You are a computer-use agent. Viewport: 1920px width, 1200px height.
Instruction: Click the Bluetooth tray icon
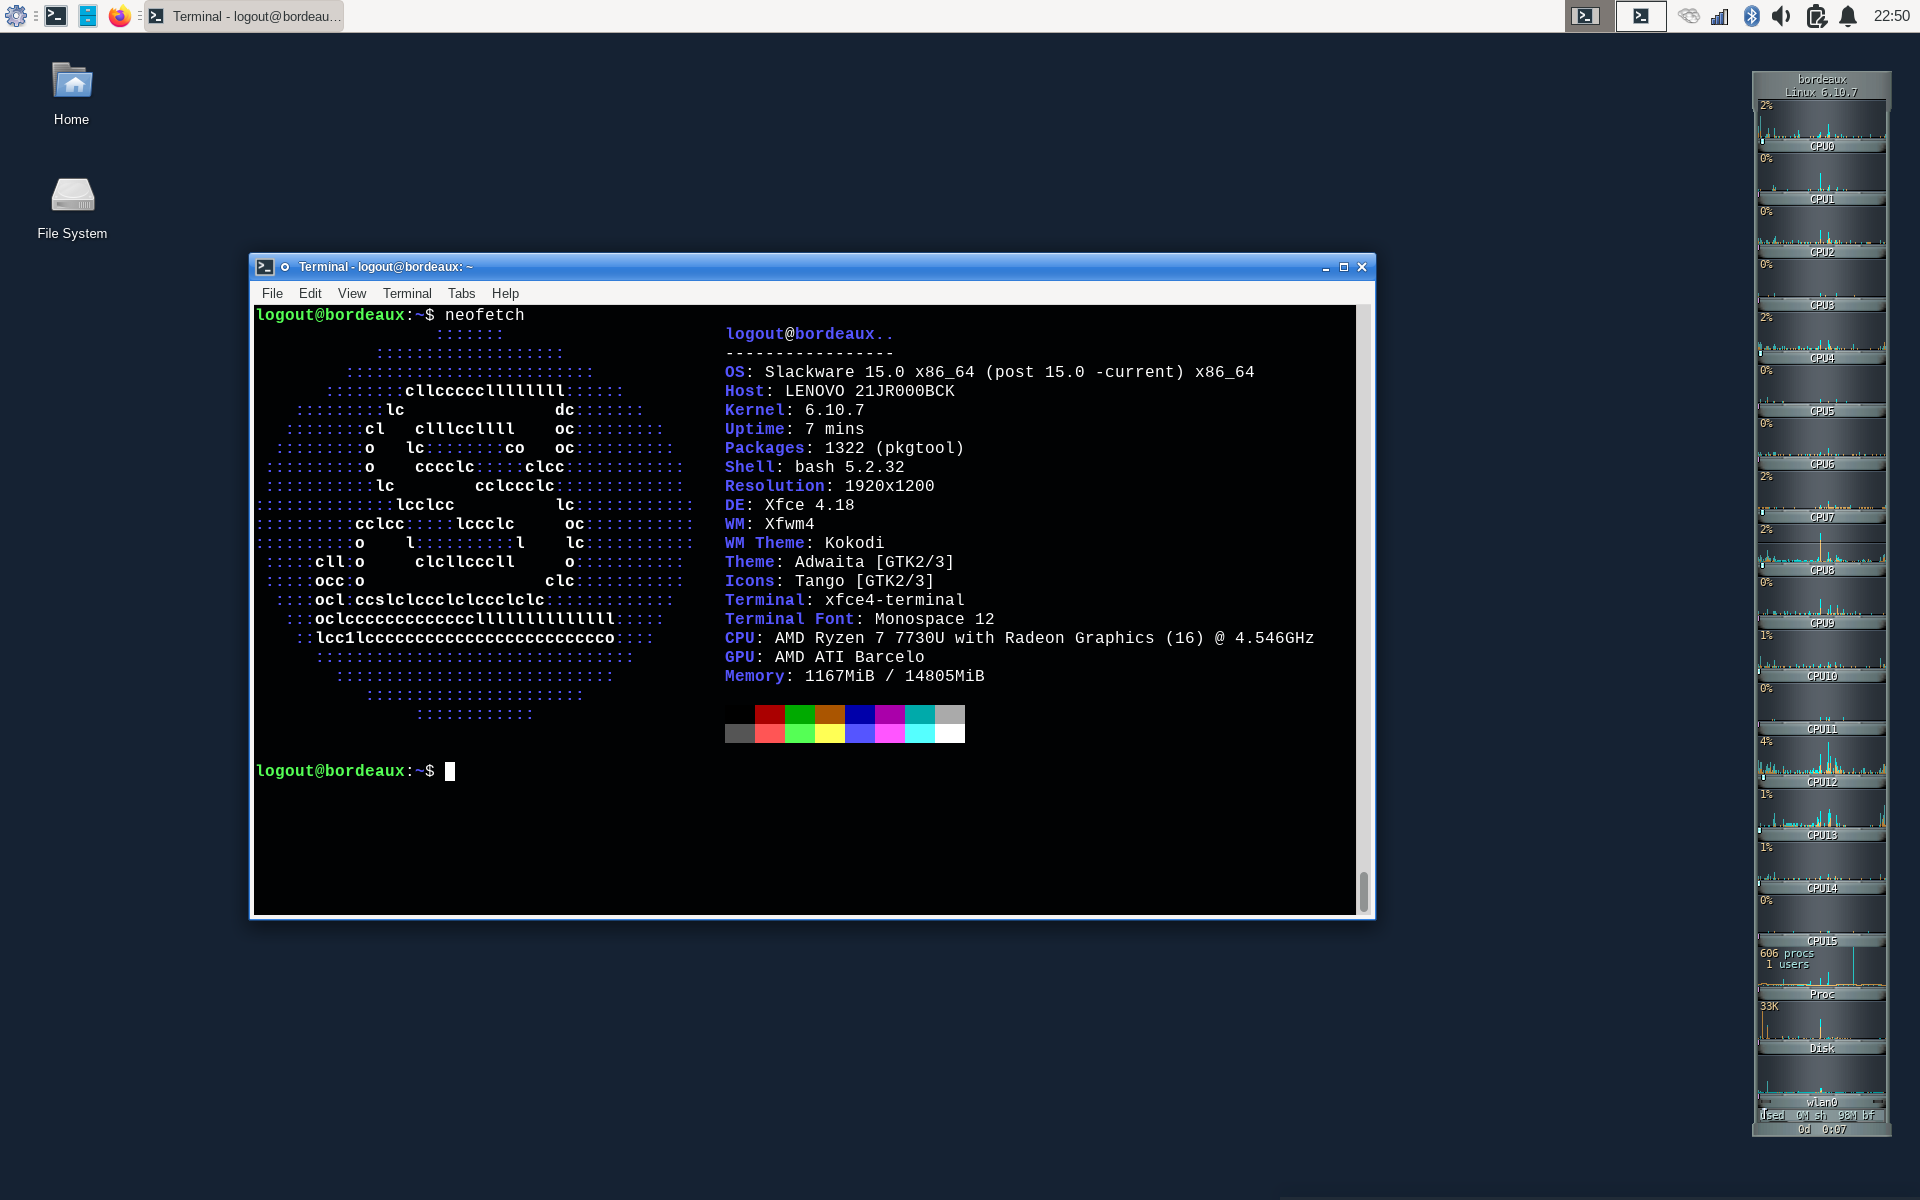[1751, 16]
